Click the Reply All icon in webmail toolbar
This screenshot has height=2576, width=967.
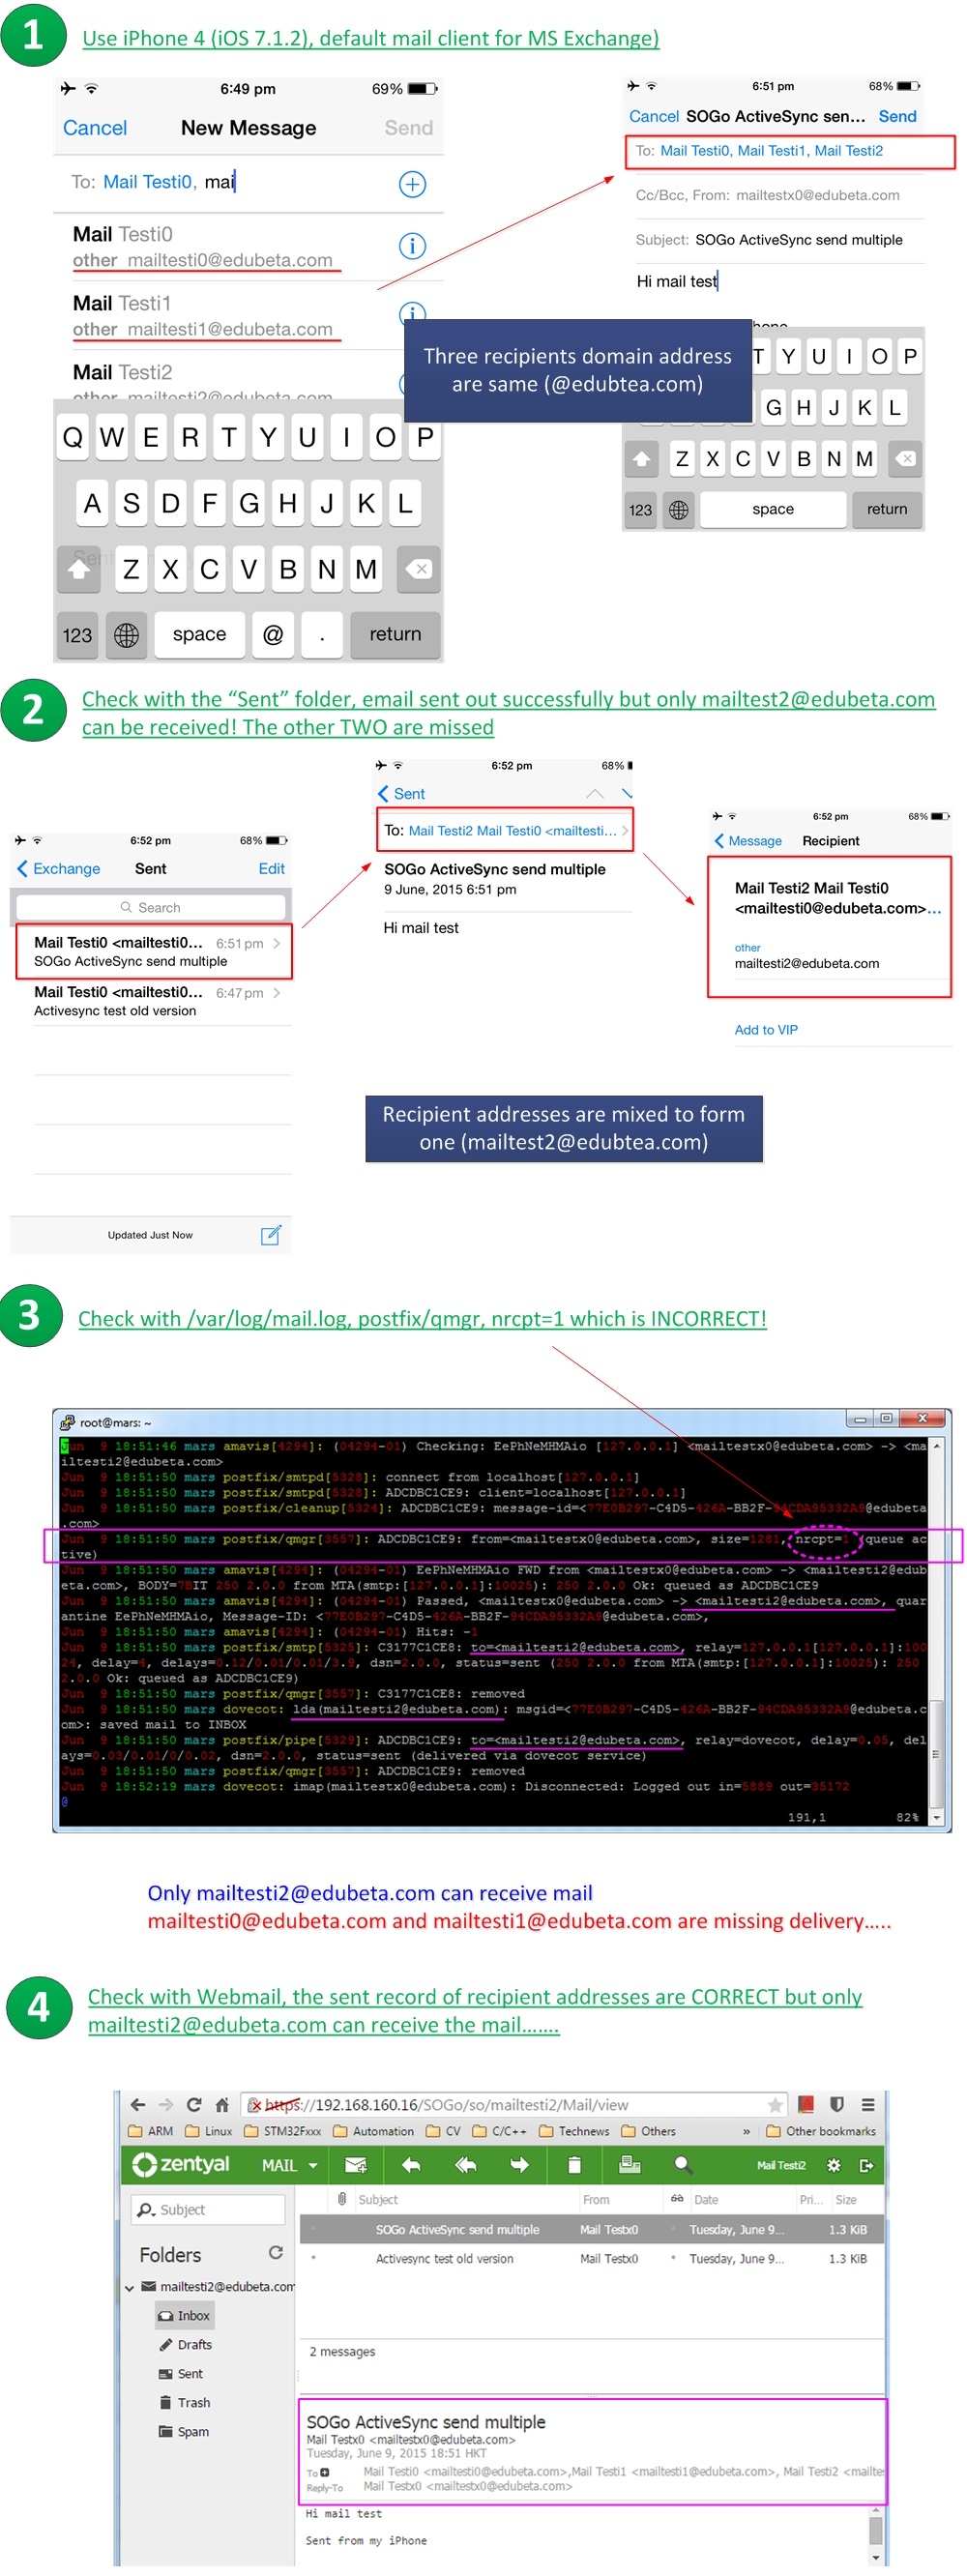tap(465, 2165)
